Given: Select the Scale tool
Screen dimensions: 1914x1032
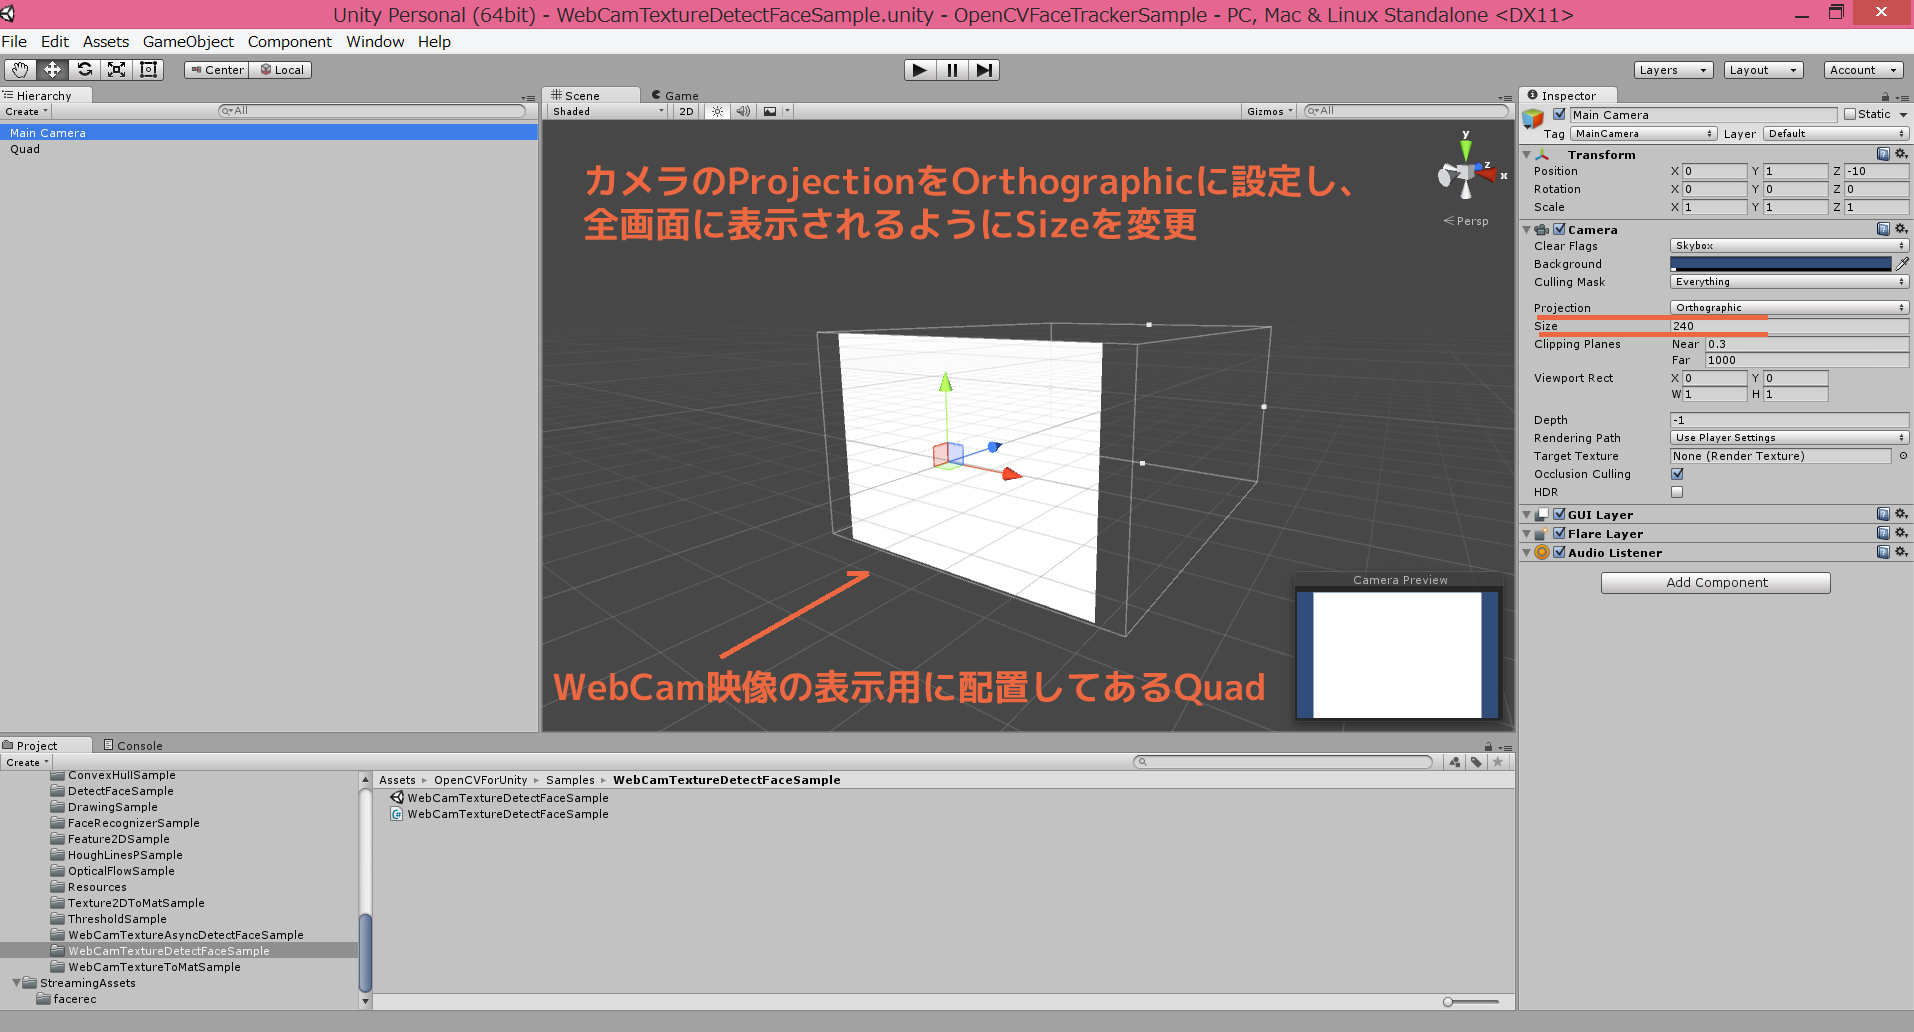Looking at the screenshot, I should point(117,70).
